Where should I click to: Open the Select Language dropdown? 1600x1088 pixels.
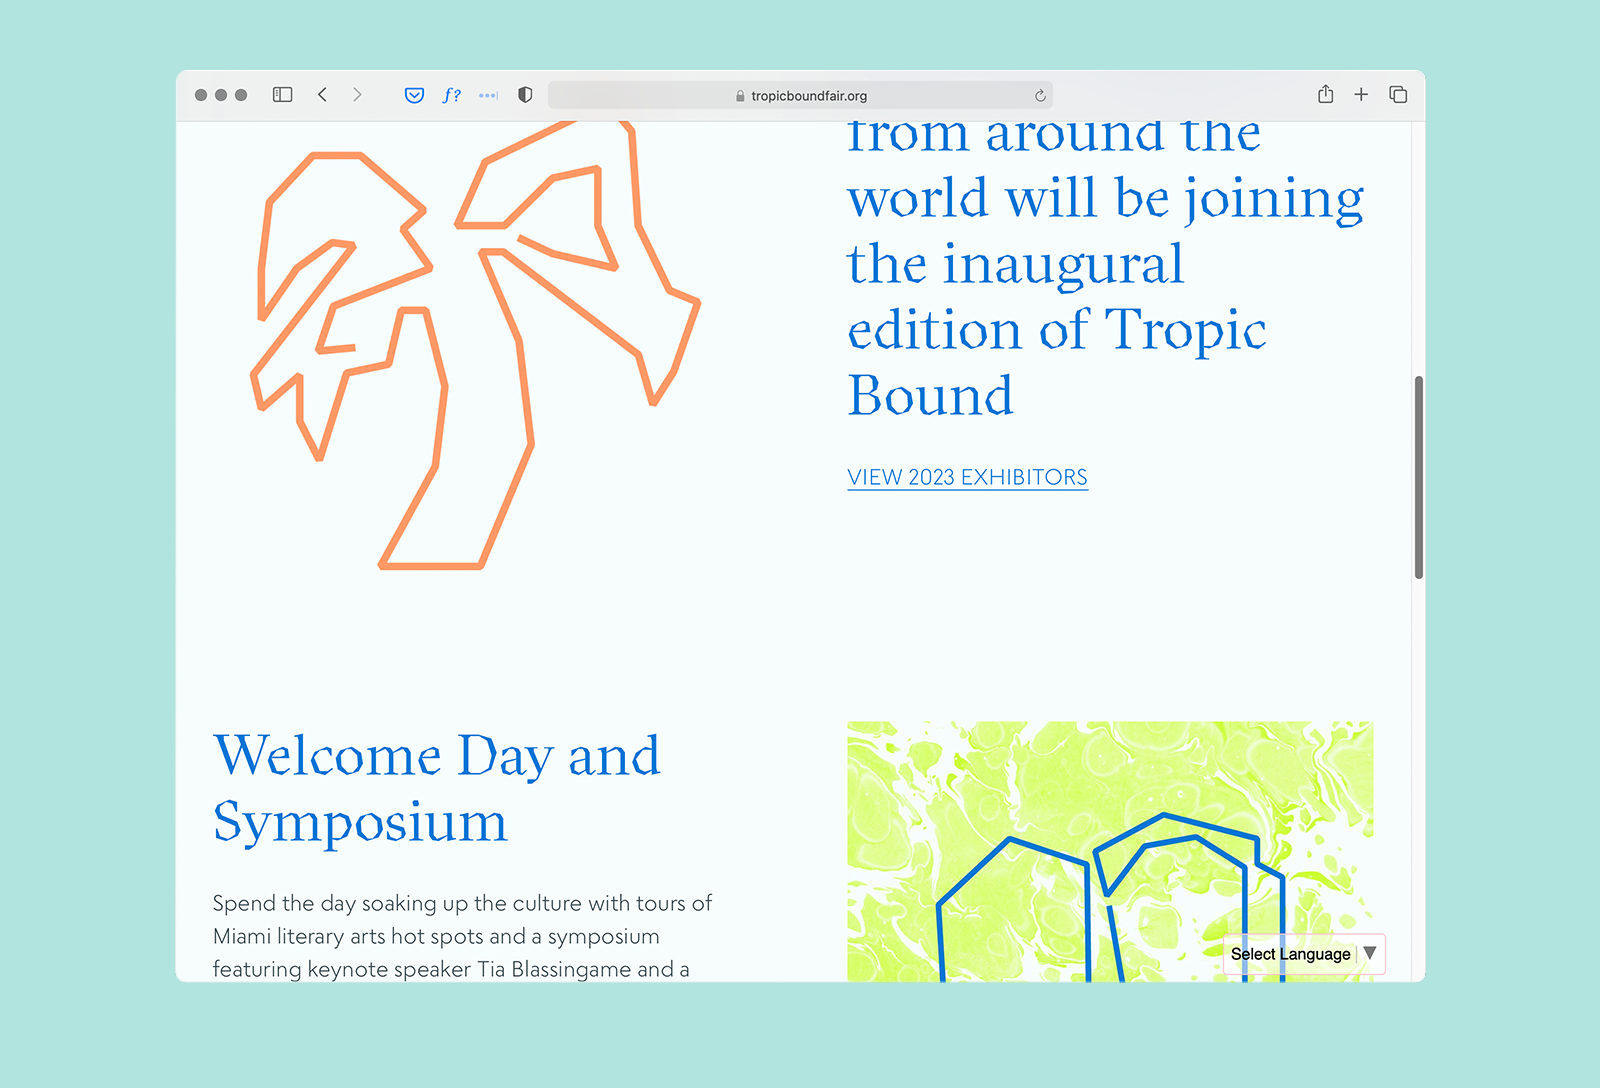[1290, 954]
